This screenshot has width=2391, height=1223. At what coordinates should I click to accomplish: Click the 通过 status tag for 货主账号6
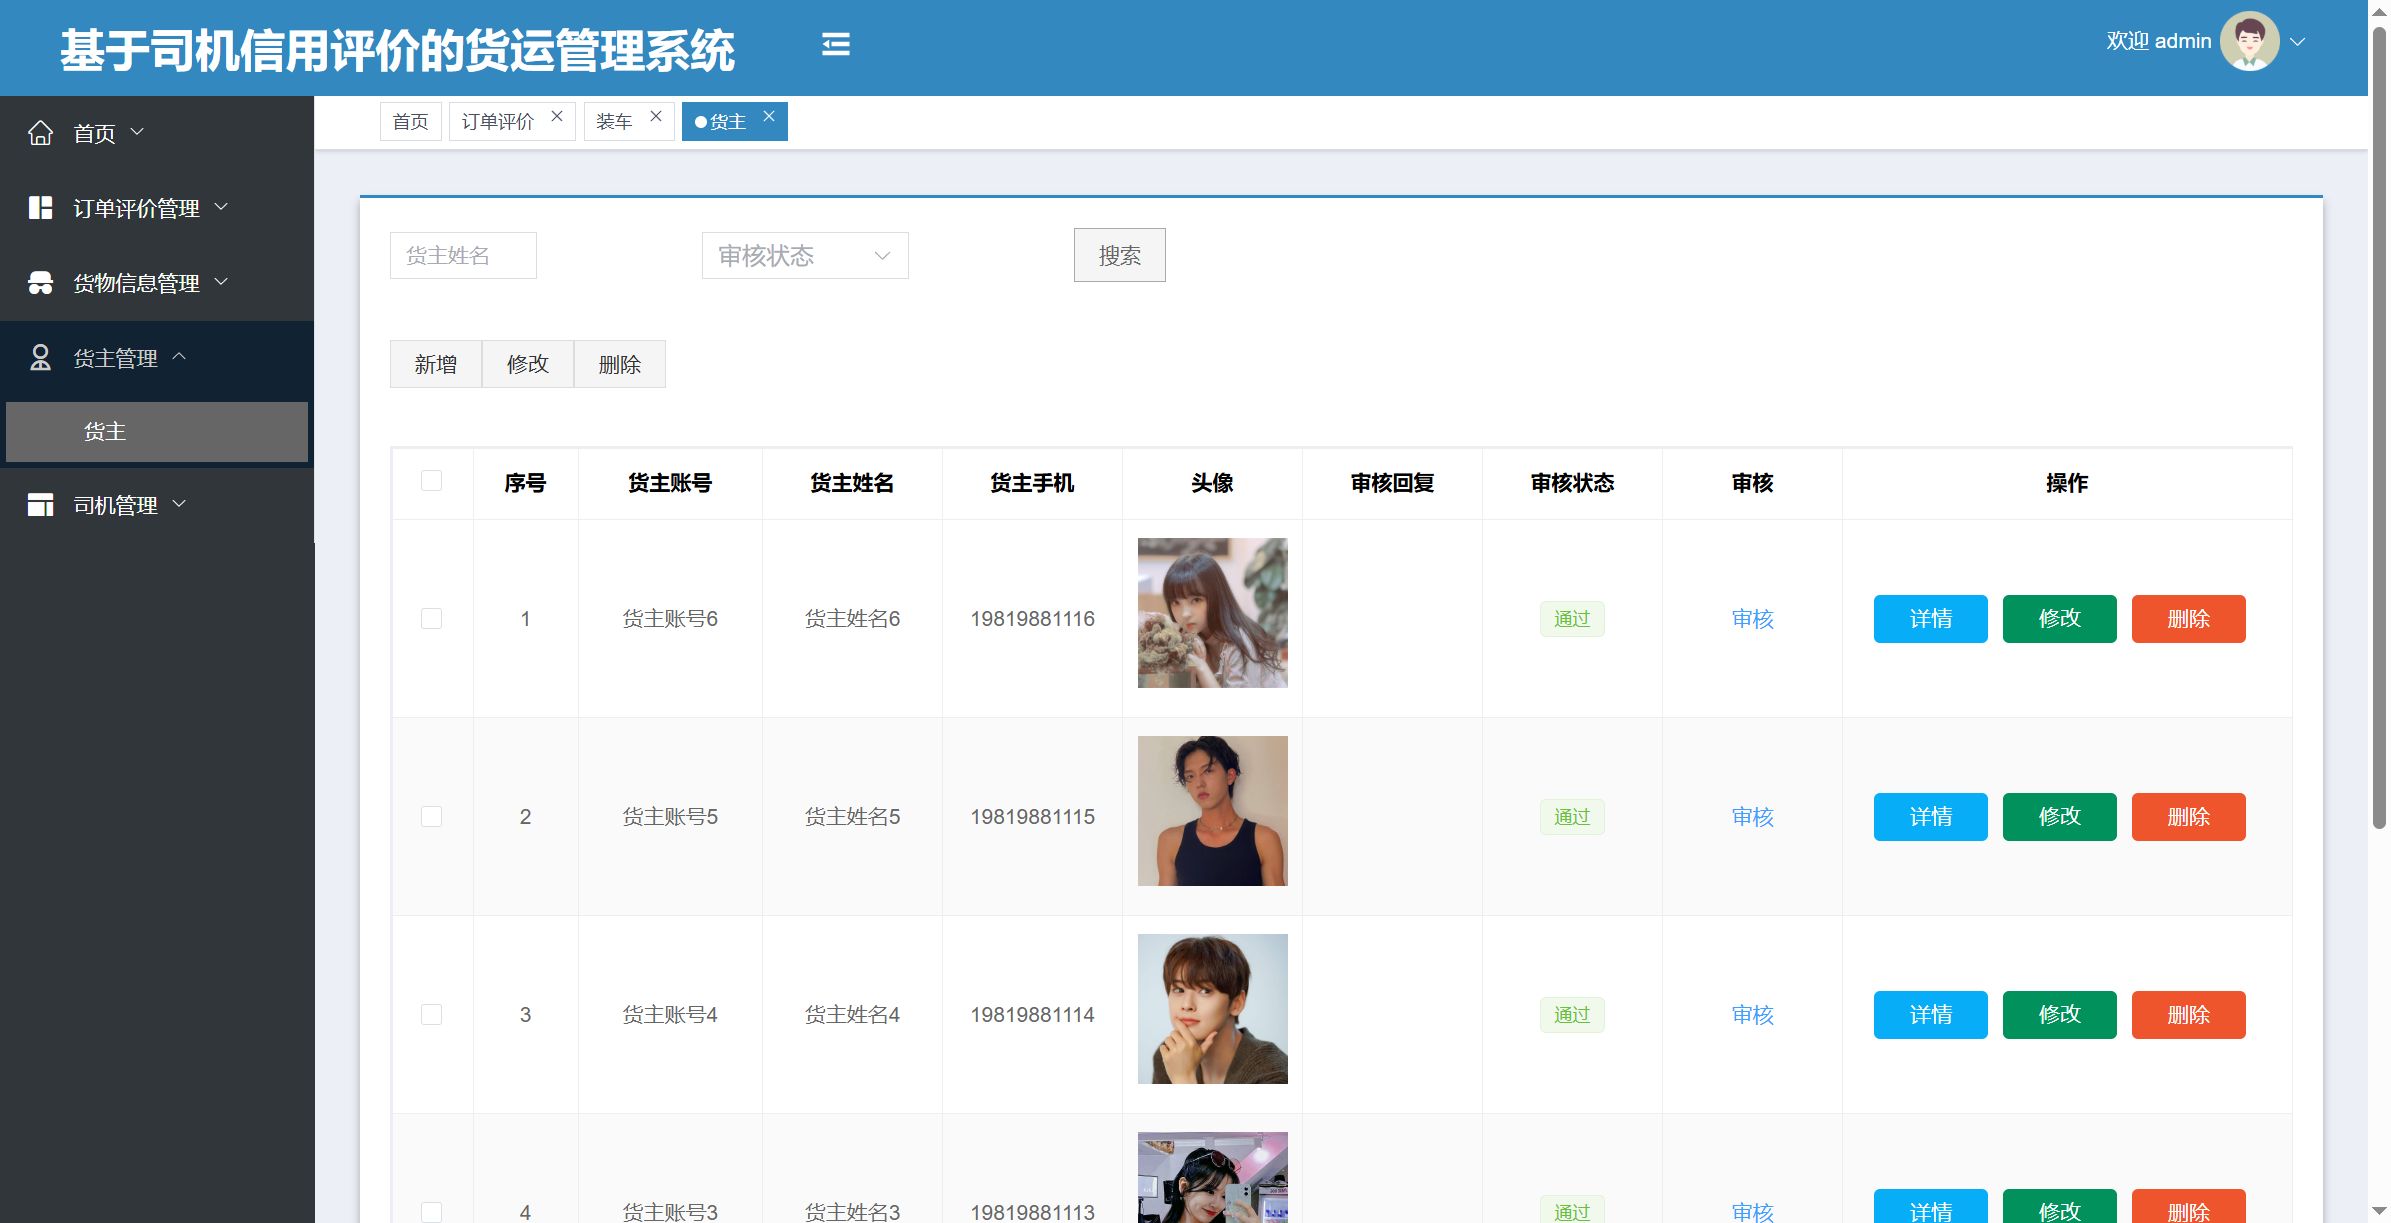(x=1572, y=619)
